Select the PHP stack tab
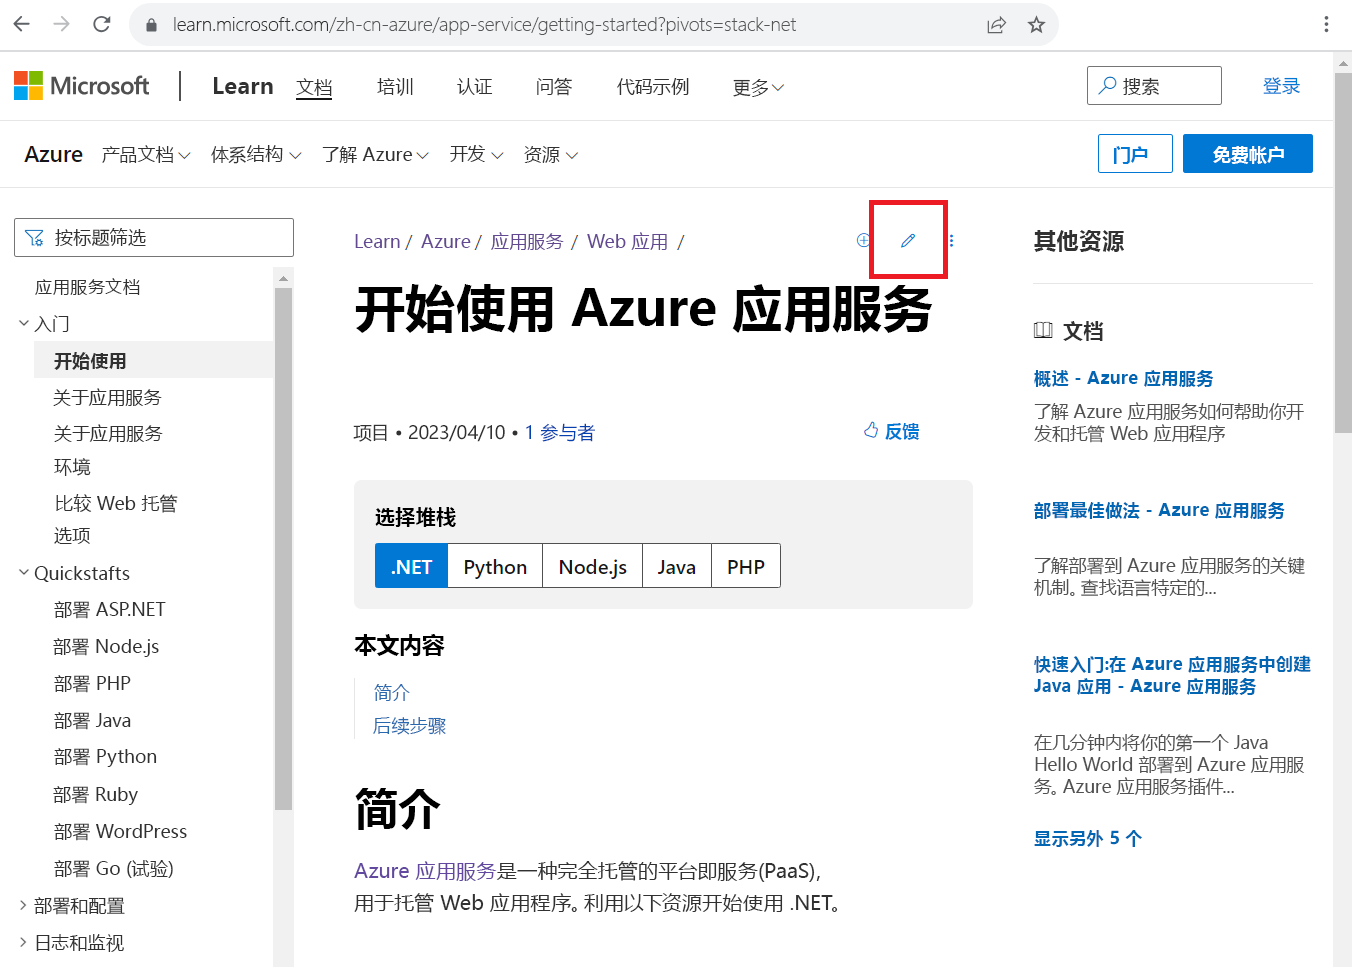The height and width of the screenshot is (967, 1352). coord(746,567)
